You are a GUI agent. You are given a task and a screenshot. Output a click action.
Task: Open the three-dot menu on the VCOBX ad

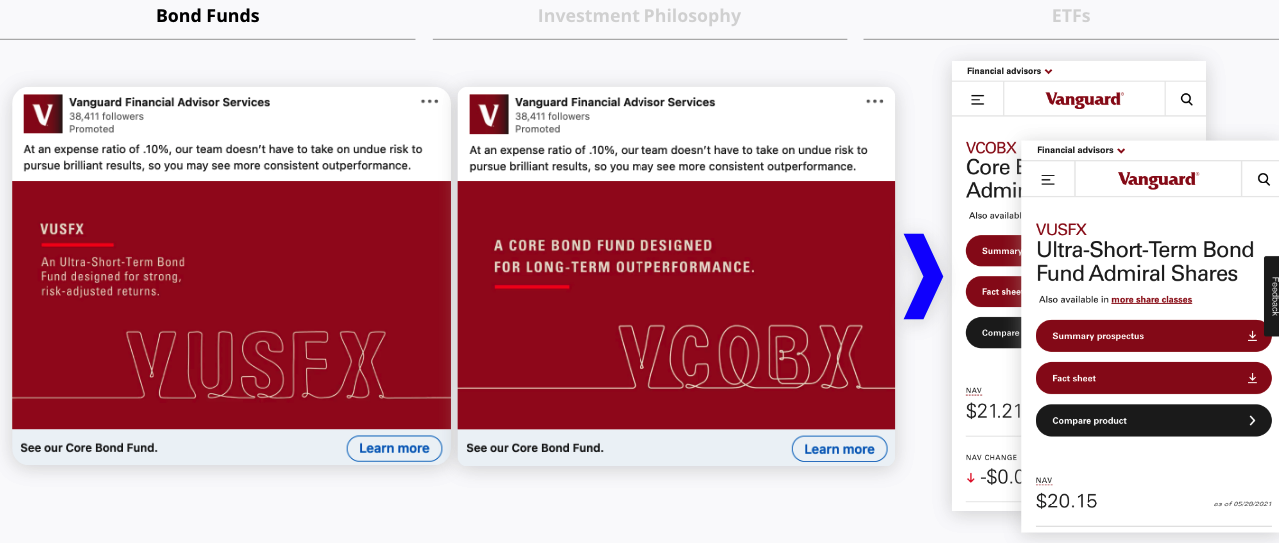875,101
